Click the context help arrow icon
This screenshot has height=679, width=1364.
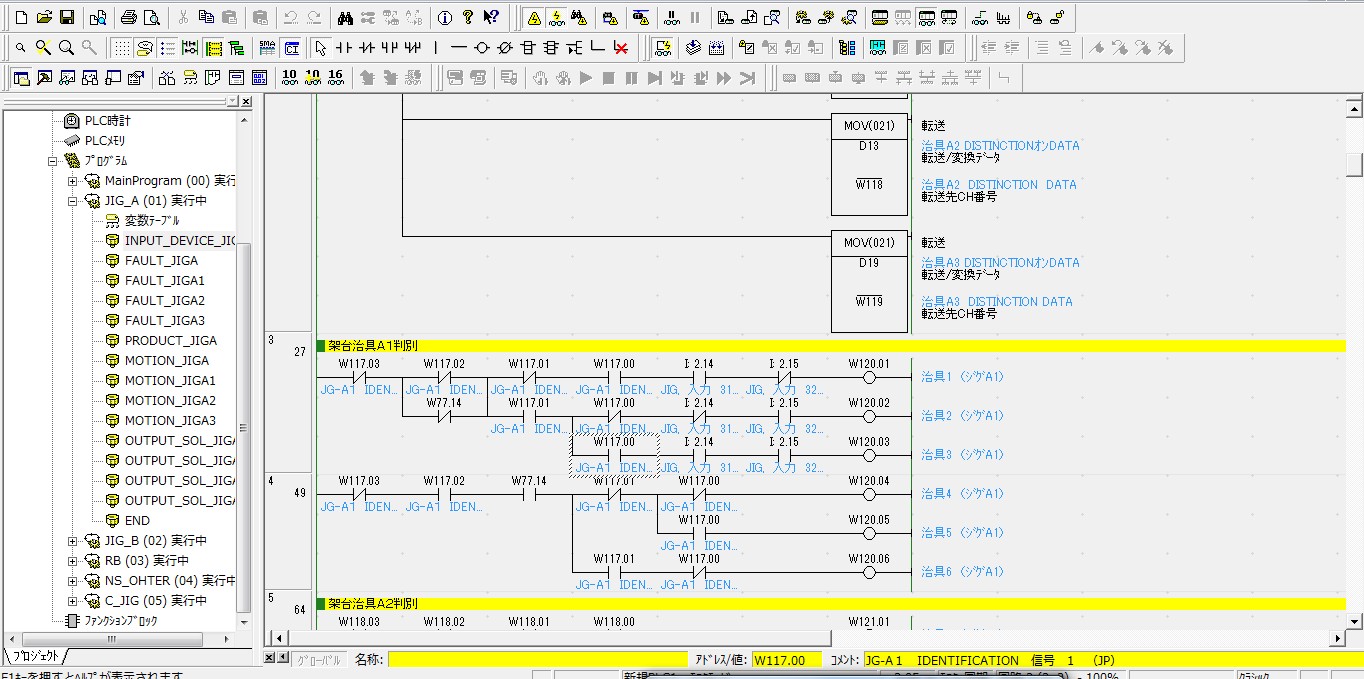(490, 17)
